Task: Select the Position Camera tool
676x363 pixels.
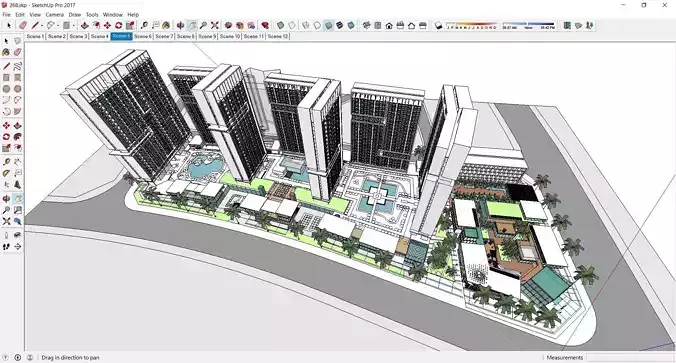Action: [x=6, y=235]
